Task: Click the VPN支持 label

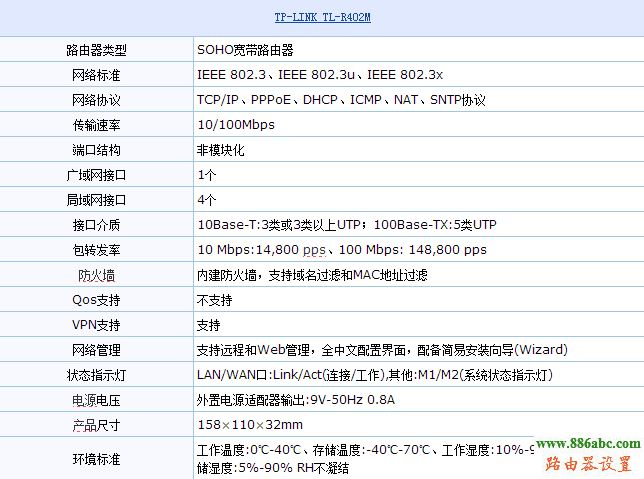Action: (x=97, y=325)
